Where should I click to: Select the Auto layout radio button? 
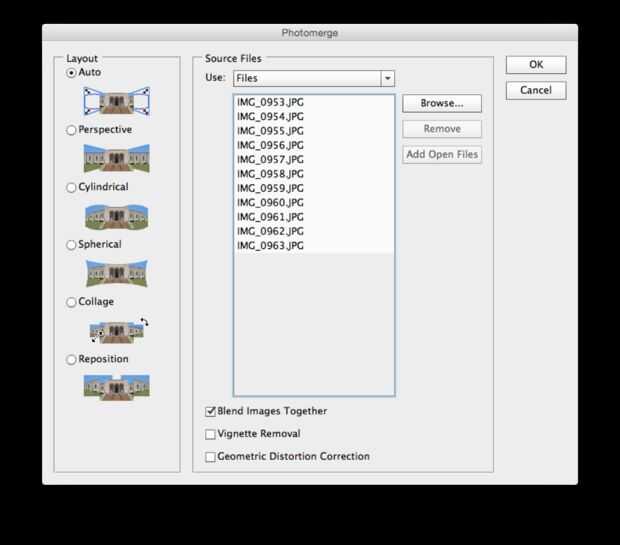(71, 73)
